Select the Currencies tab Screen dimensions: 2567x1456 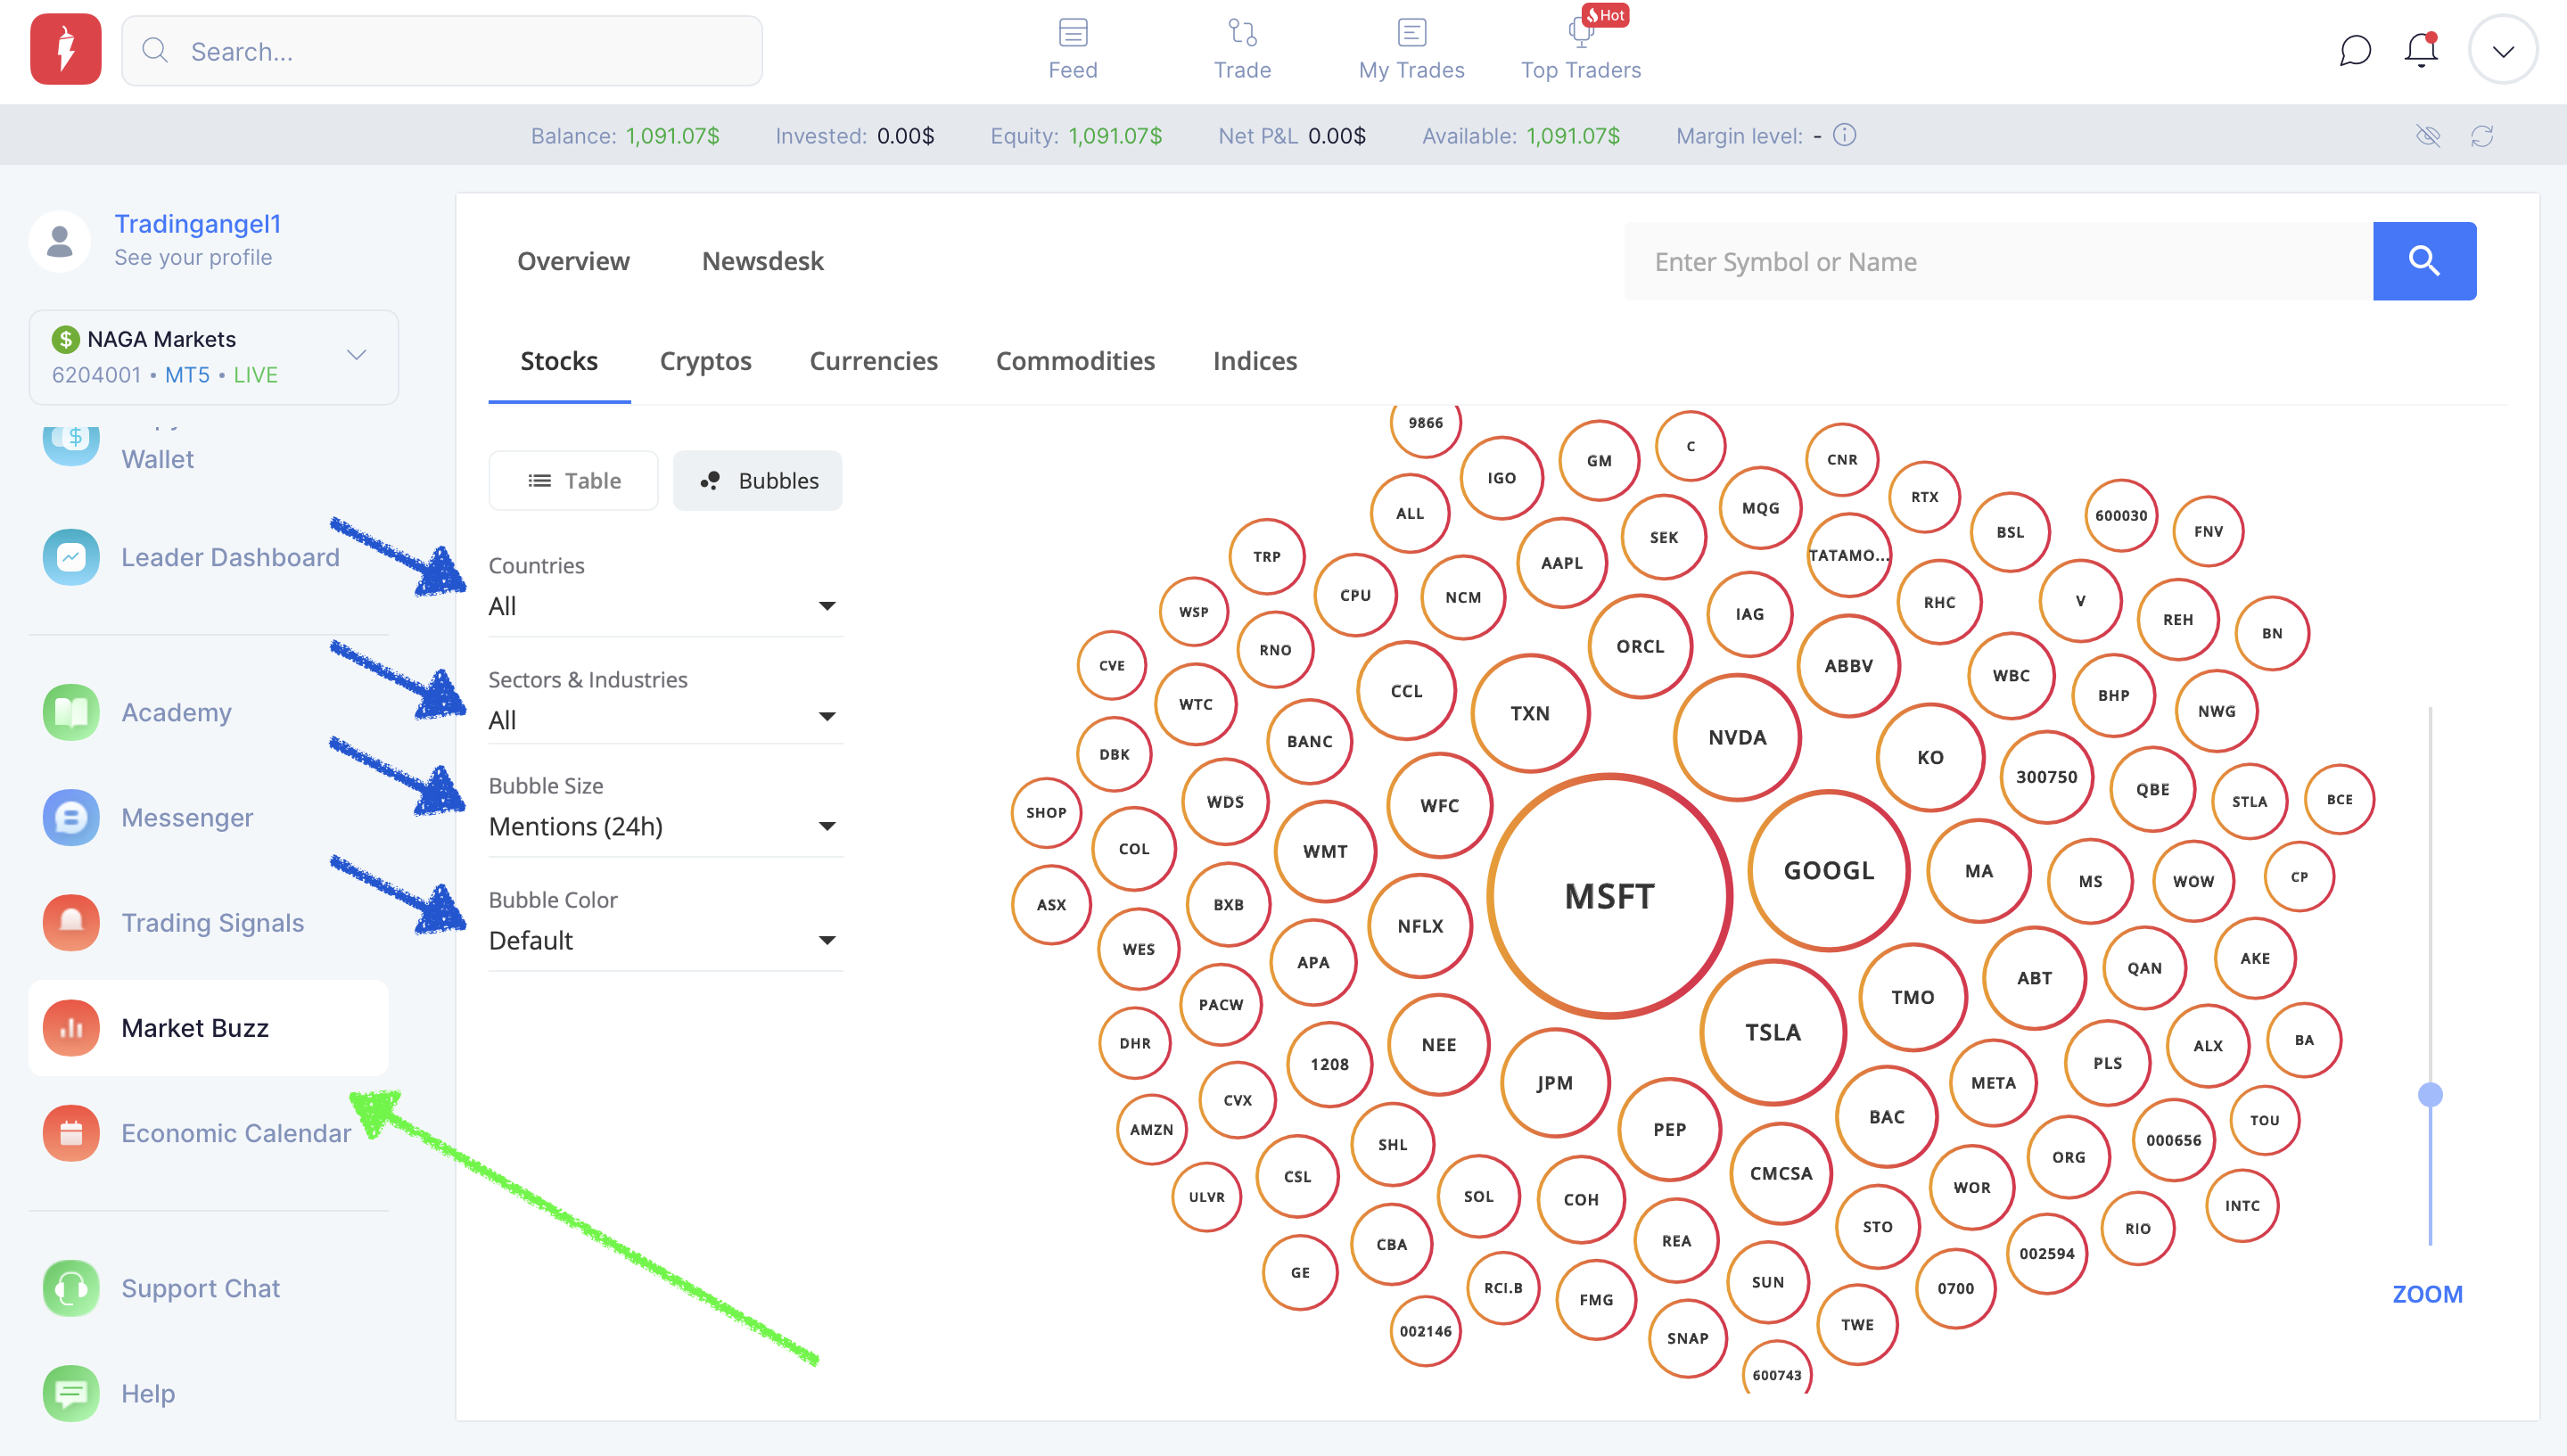pyautogui.click(x=874, y=361)
